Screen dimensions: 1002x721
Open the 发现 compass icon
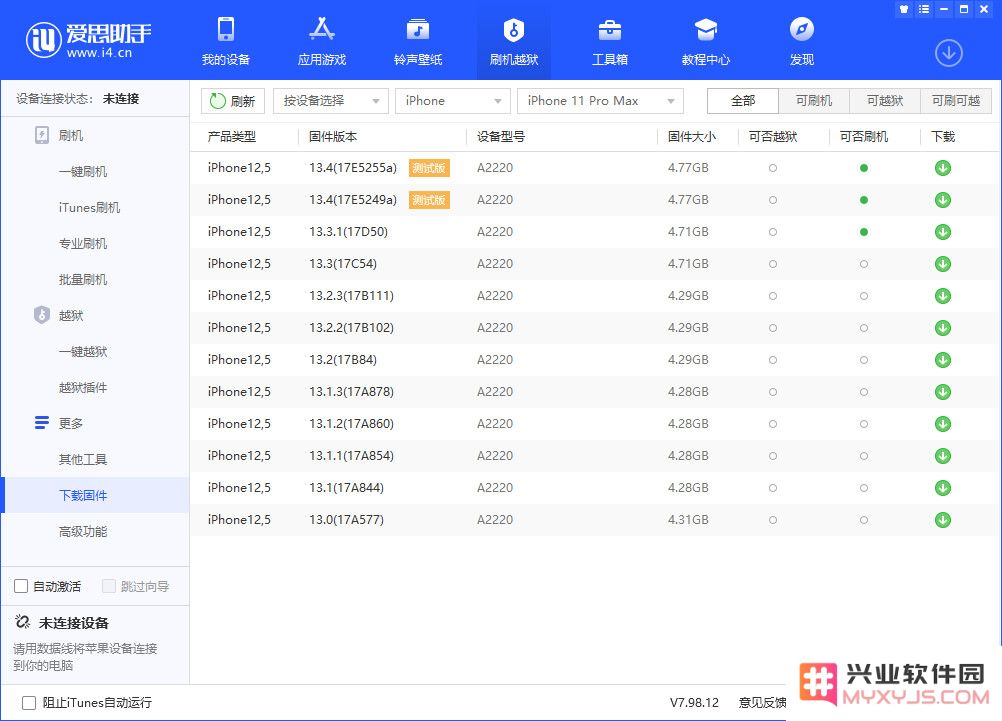(801, 29)
